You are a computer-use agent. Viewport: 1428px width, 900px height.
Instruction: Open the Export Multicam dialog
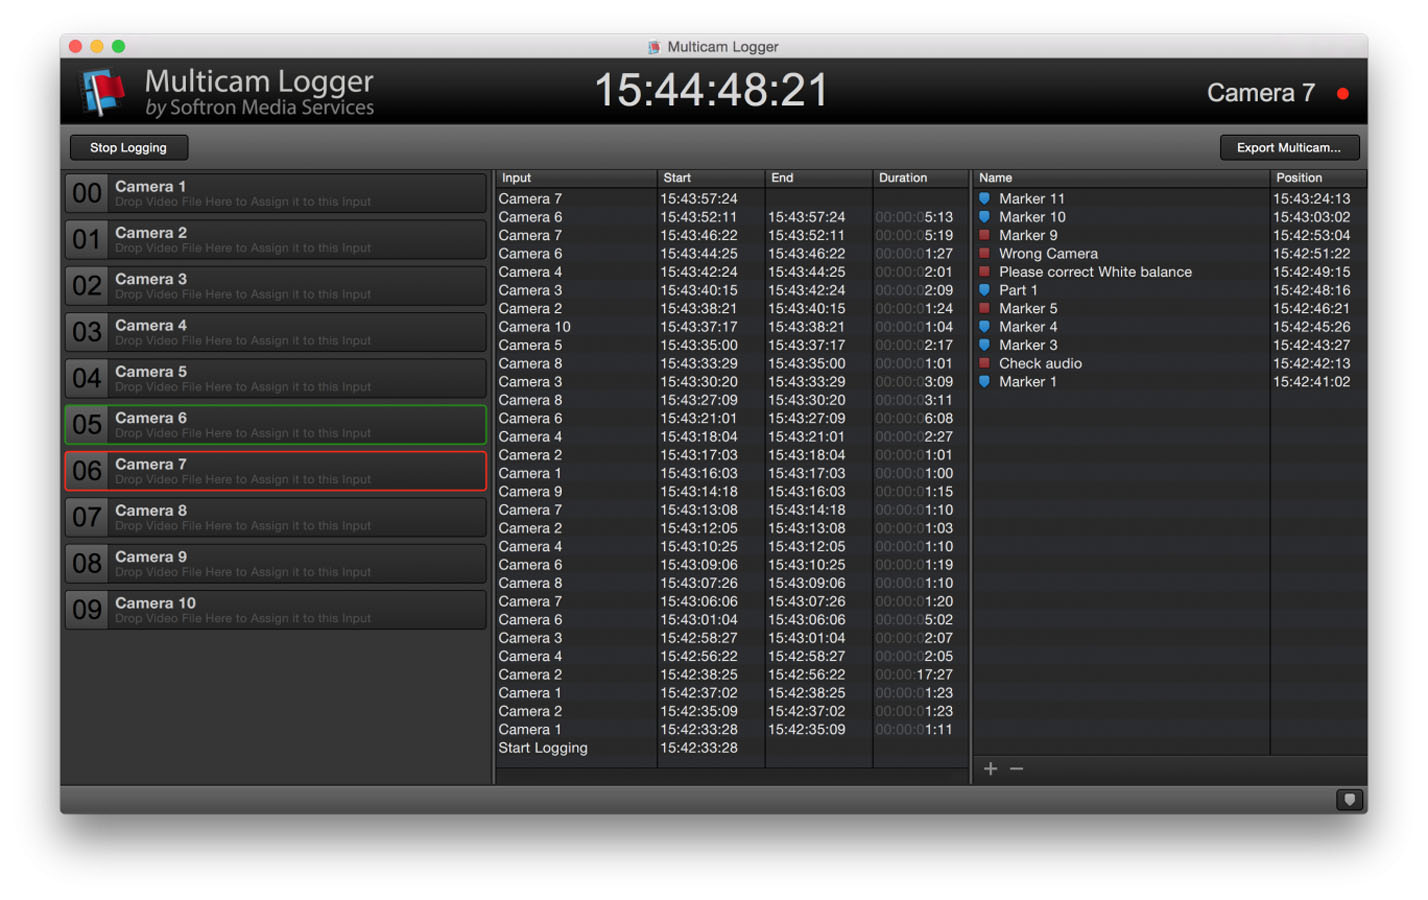point(1289,148)
